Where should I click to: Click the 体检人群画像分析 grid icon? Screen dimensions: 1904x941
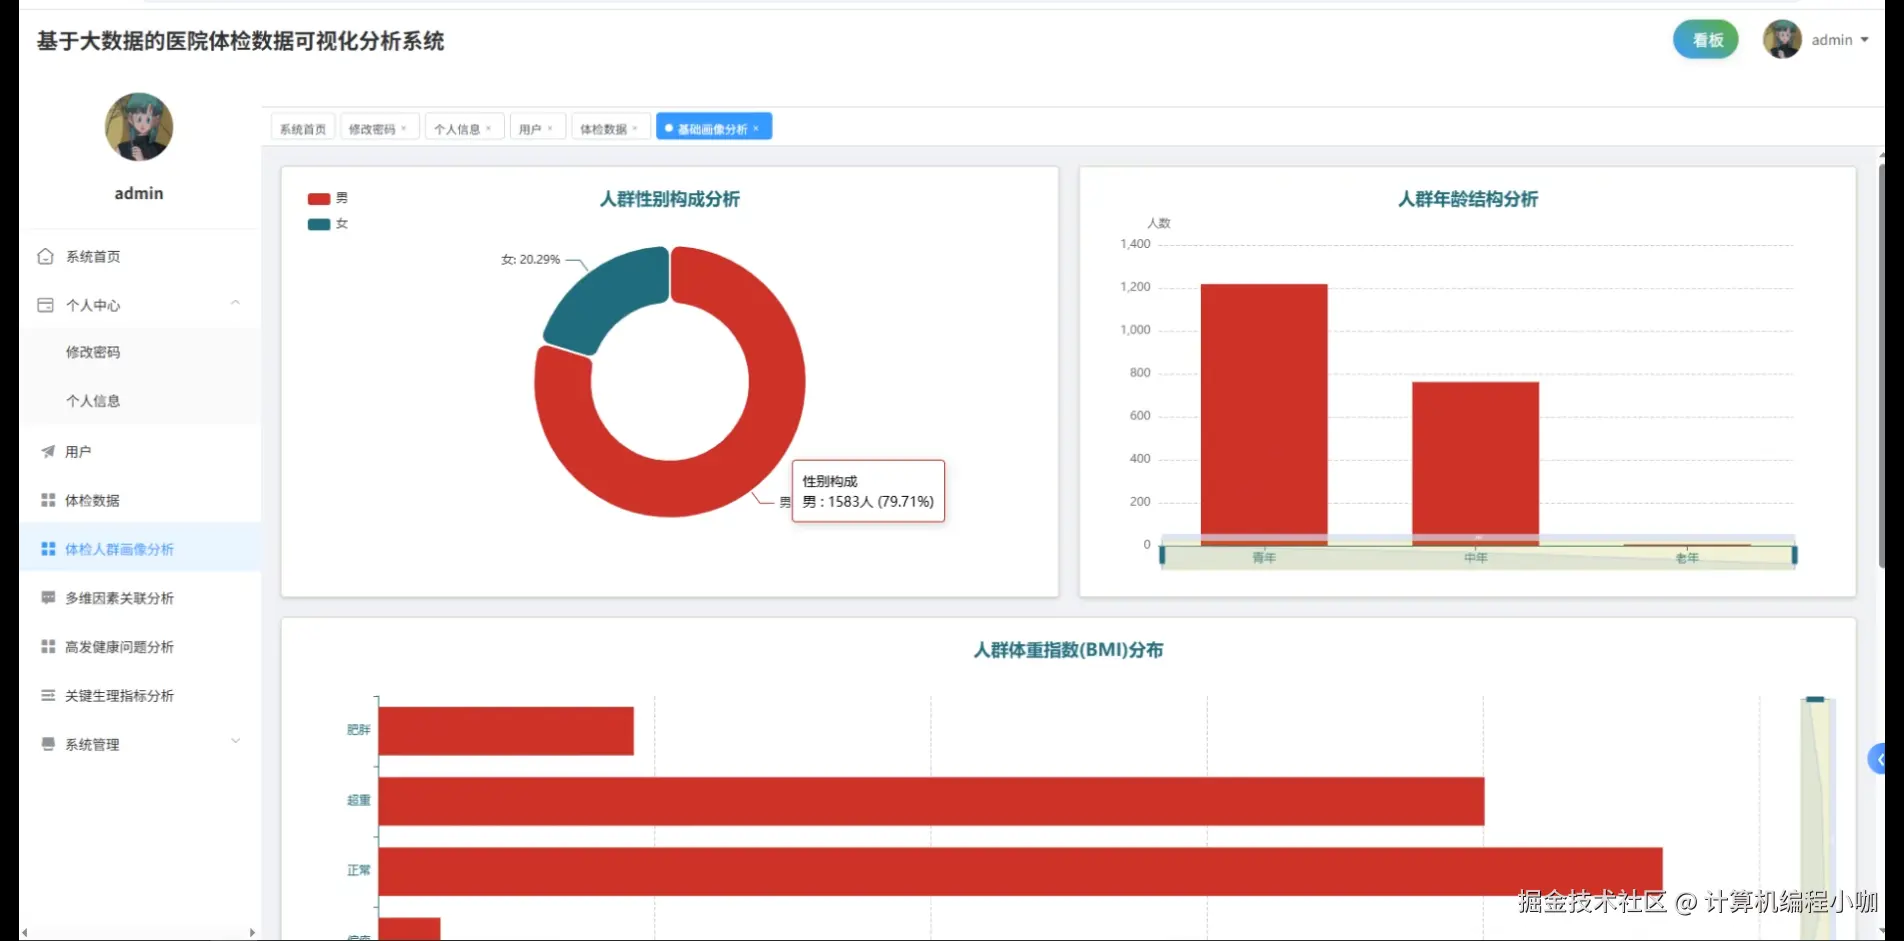pyautogui.click(x=47, y=549)
